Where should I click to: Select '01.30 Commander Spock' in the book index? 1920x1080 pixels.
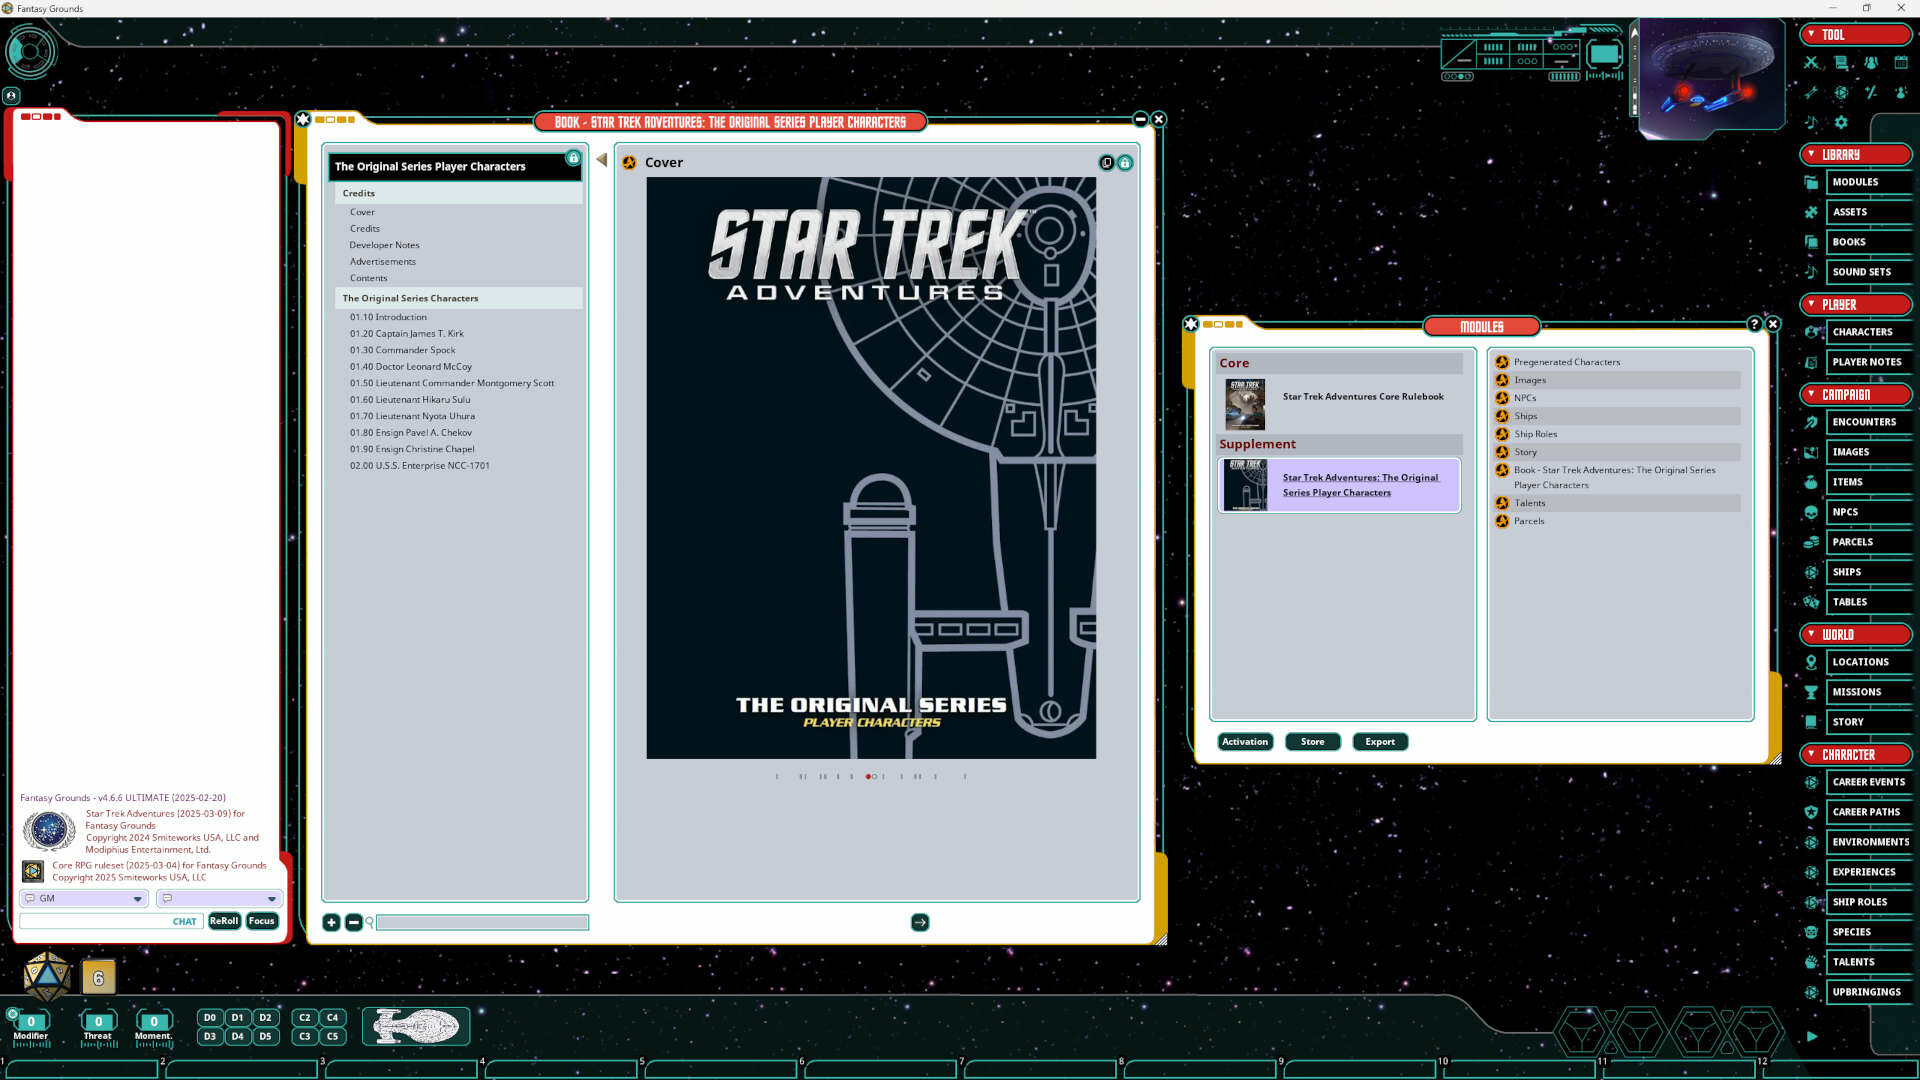click(402, 350)
